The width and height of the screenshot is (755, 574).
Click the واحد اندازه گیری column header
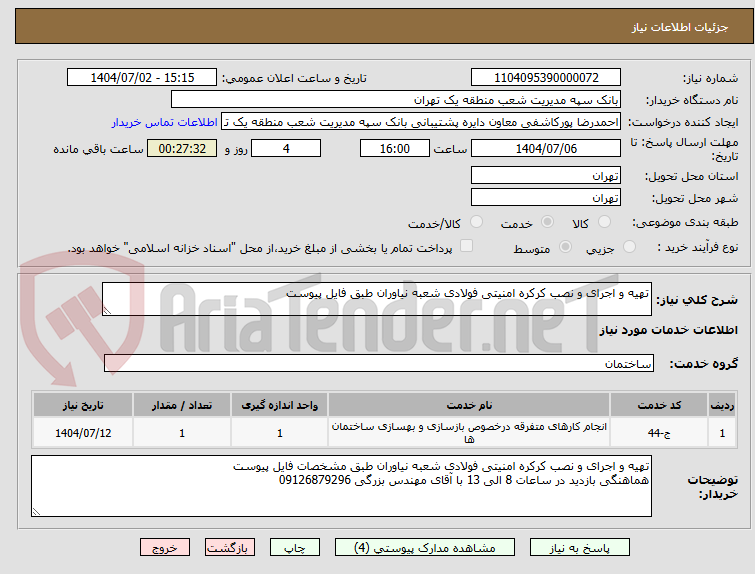click(279, 405)
